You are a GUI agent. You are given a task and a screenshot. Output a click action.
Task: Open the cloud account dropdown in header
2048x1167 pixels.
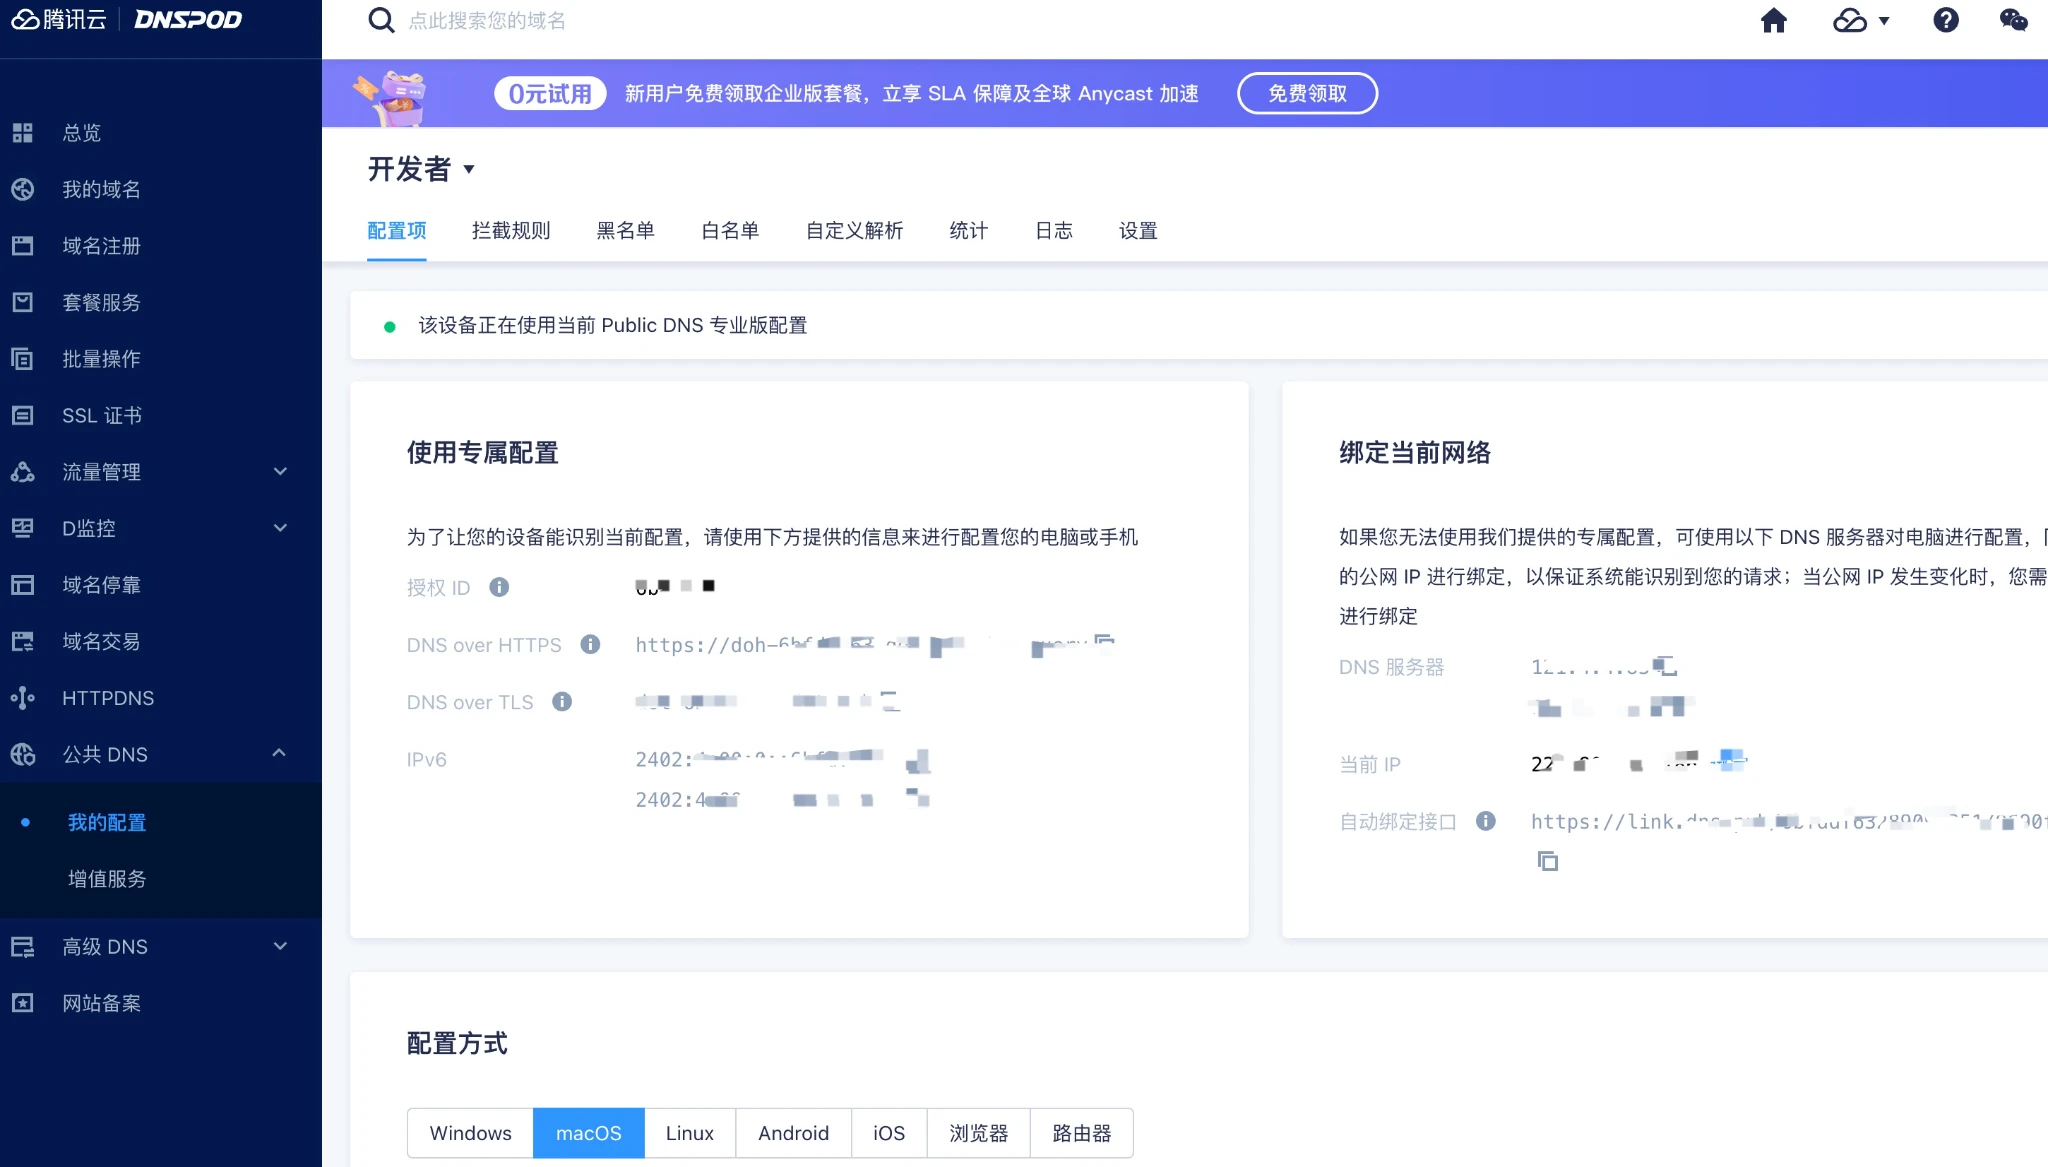(x=1860, y=21)
